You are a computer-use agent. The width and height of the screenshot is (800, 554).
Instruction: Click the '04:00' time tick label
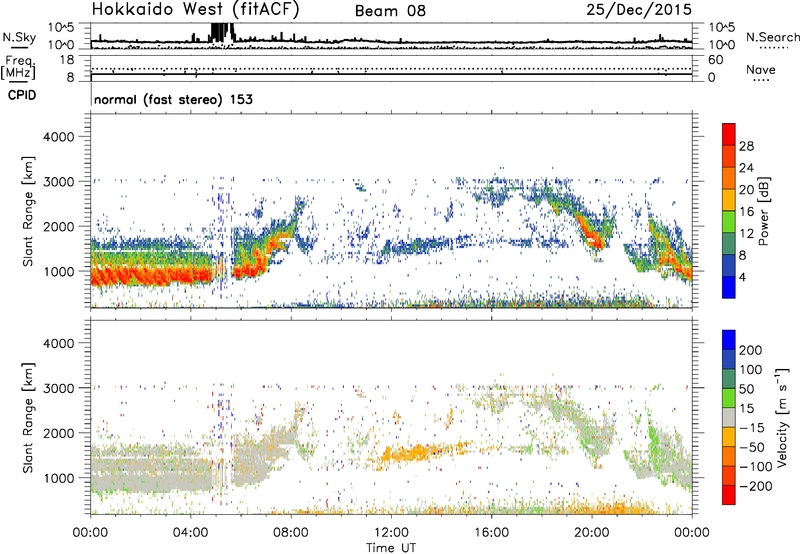pos(190,533)
